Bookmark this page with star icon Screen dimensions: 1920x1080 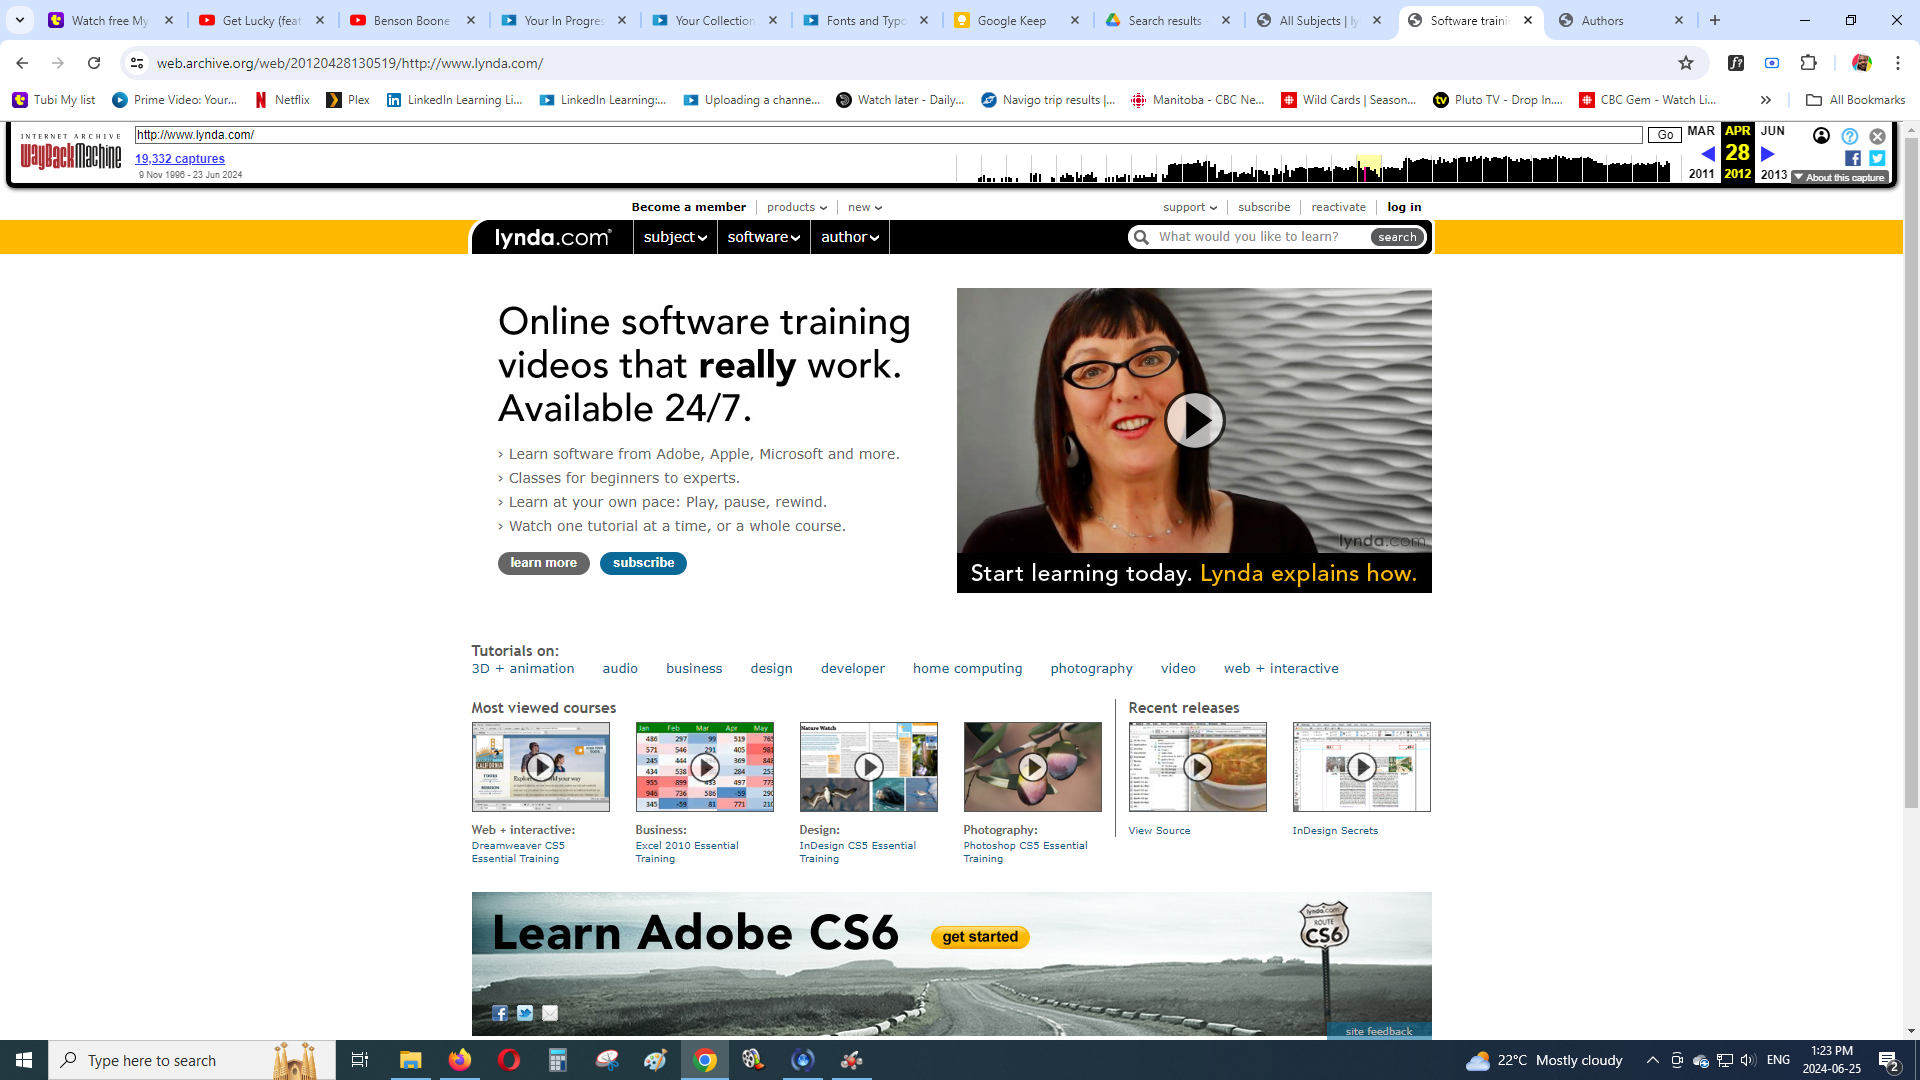point(1686,63)
